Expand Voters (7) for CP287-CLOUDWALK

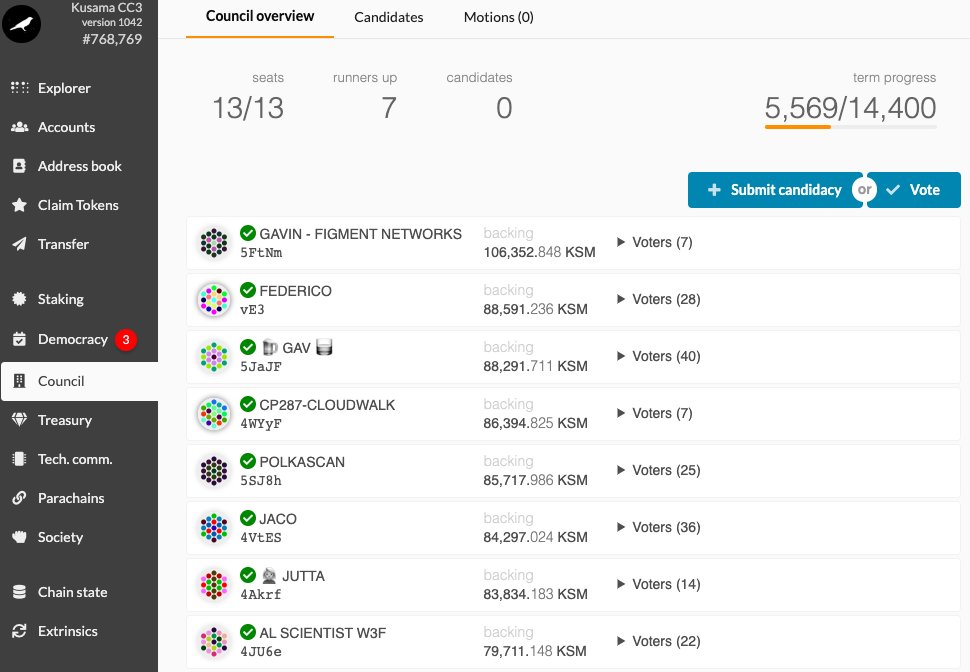click(x=655, y=413)
